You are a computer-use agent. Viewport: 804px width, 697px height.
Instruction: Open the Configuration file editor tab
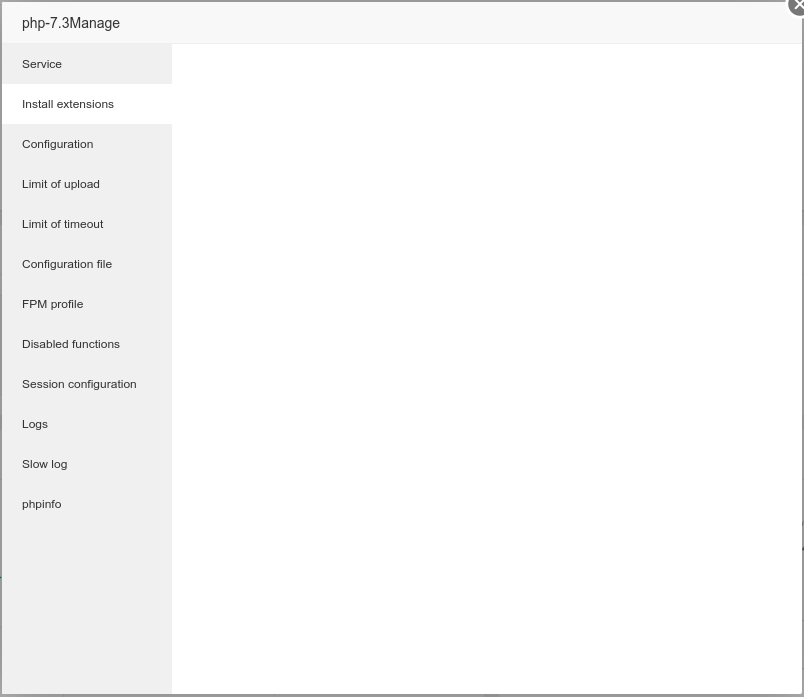(67, 264)
